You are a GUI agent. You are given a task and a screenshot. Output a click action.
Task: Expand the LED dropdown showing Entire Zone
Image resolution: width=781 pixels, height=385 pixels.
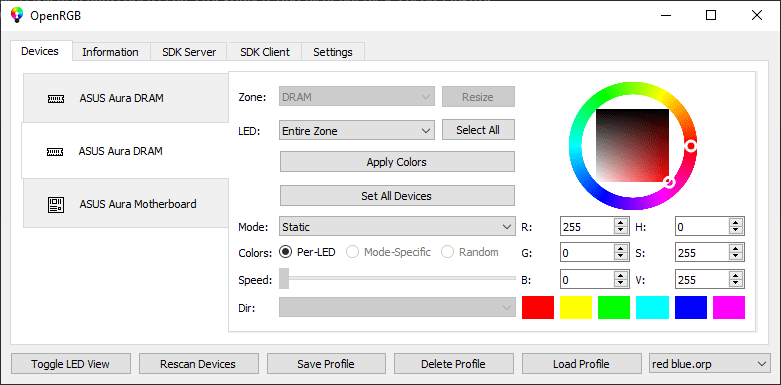point(357,131)
